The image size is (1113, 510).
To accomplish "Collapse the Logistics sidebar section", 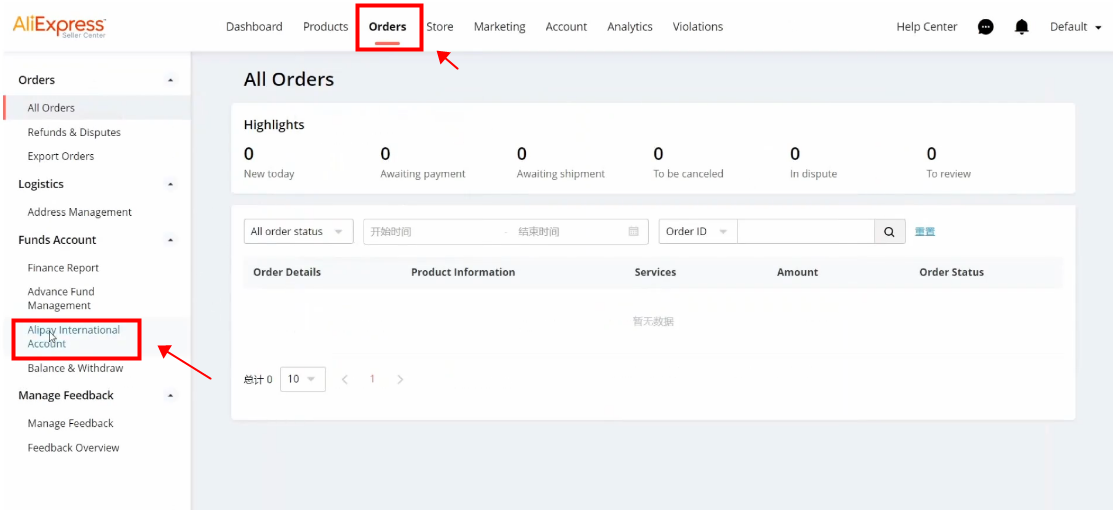I will 170,184.
